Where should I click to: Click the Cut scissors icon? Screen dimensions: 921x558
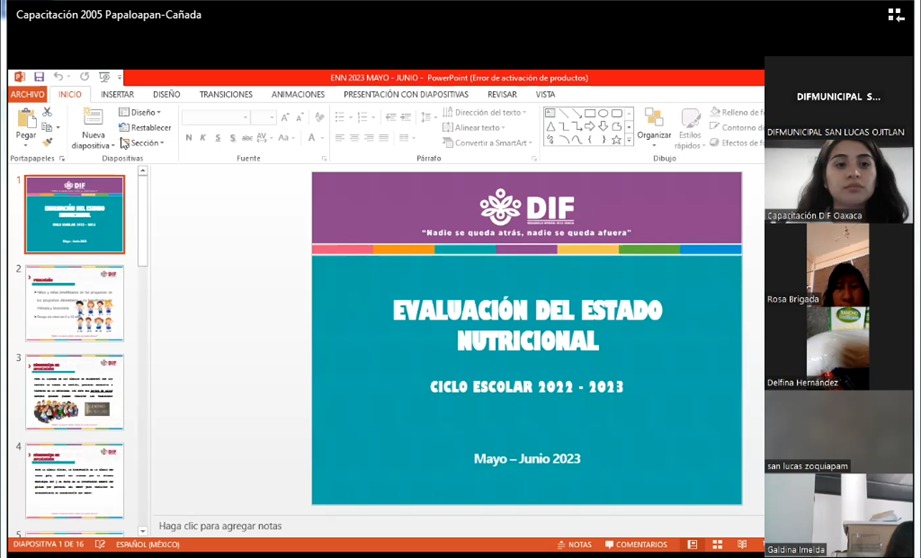[47, 112]
